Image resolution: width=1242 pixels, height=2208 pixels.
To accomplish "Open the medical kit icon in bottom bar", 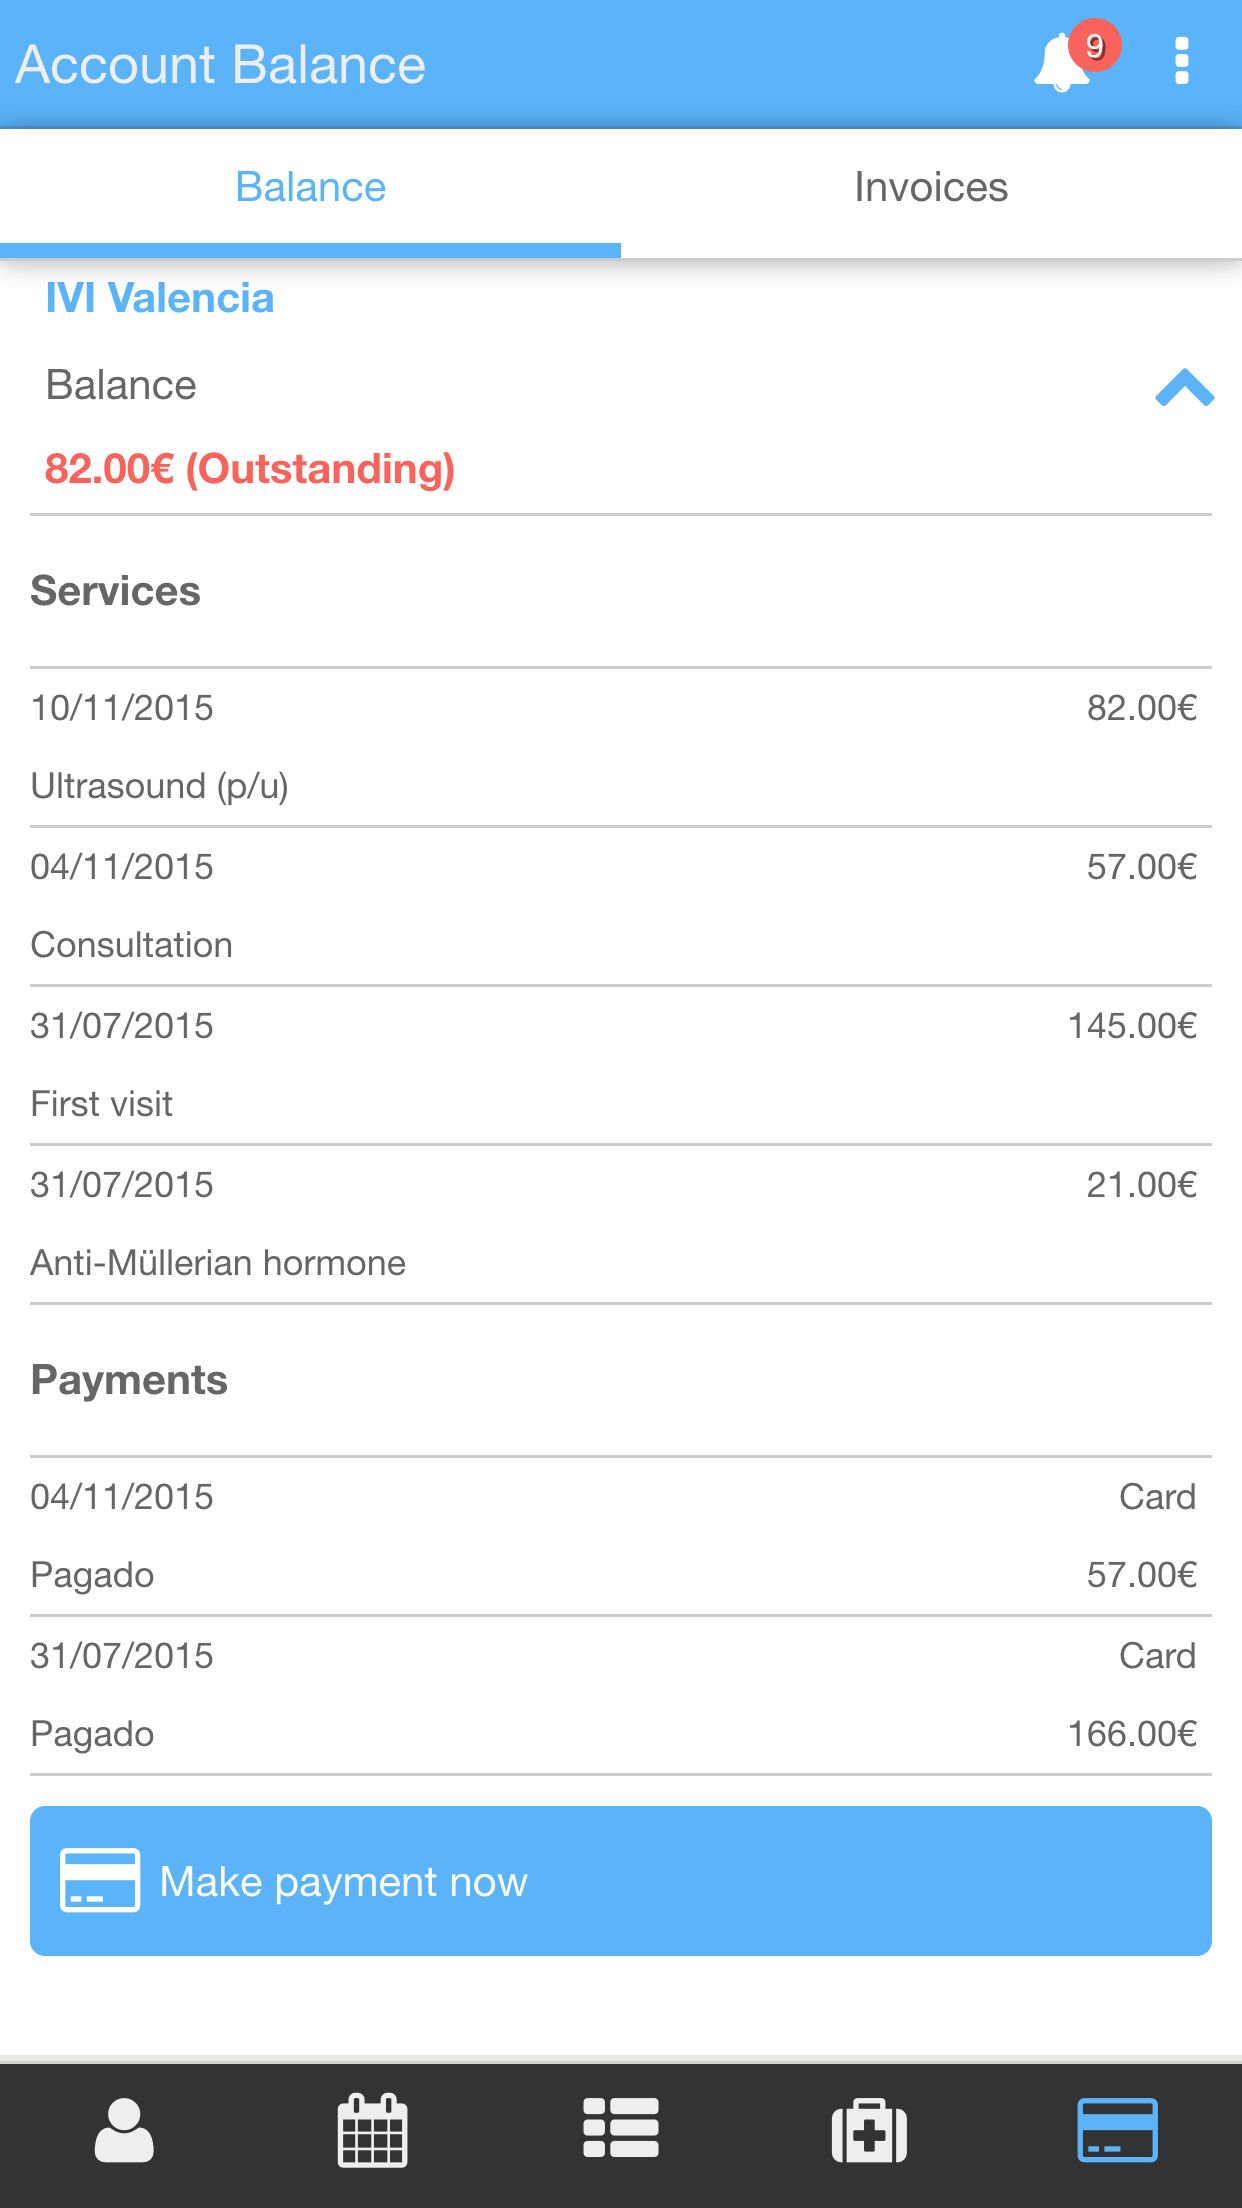I will pos(869,2131).
